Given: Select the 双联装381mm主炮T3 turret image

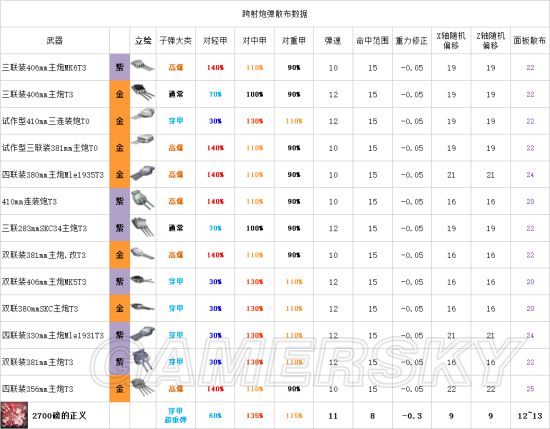Looking at the screenshot, I should [x=143, y=360].
